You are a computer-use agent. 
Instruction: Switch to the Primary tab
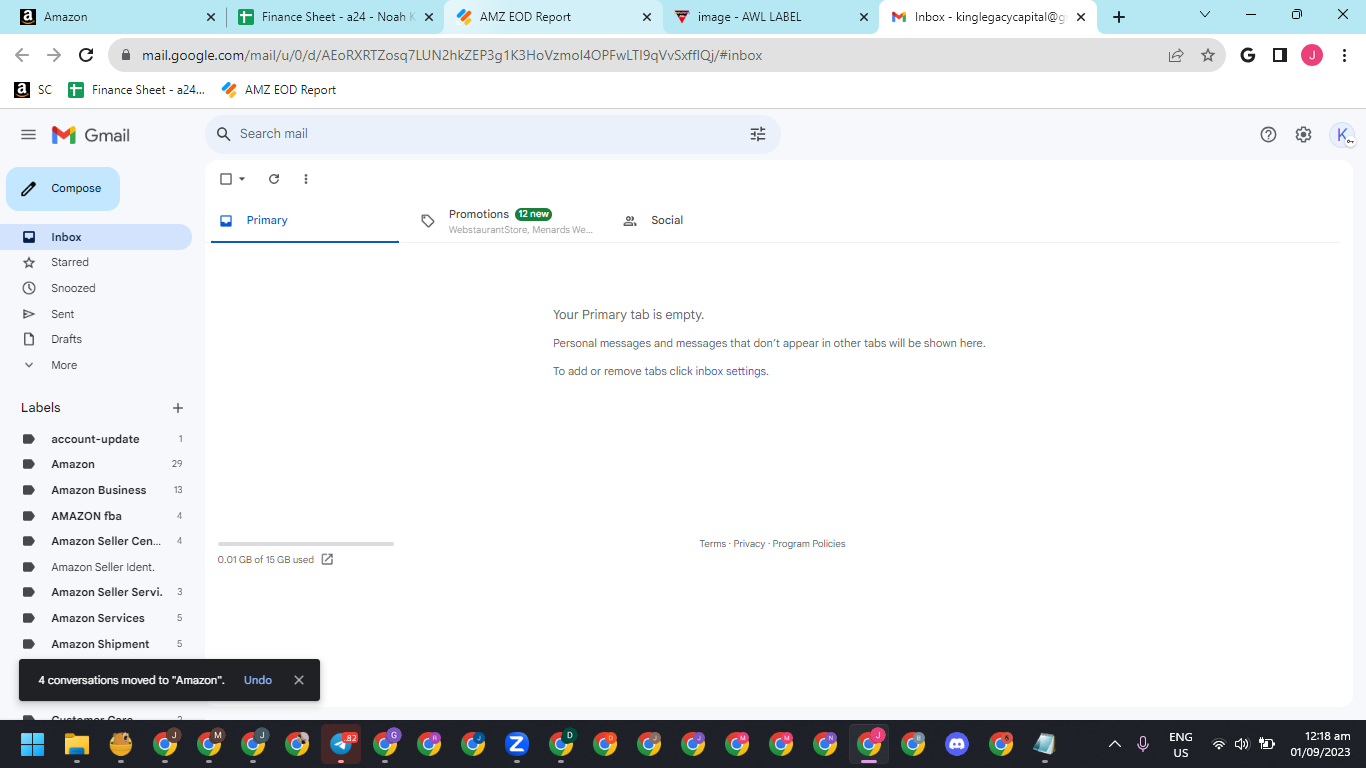coord(305,220)
